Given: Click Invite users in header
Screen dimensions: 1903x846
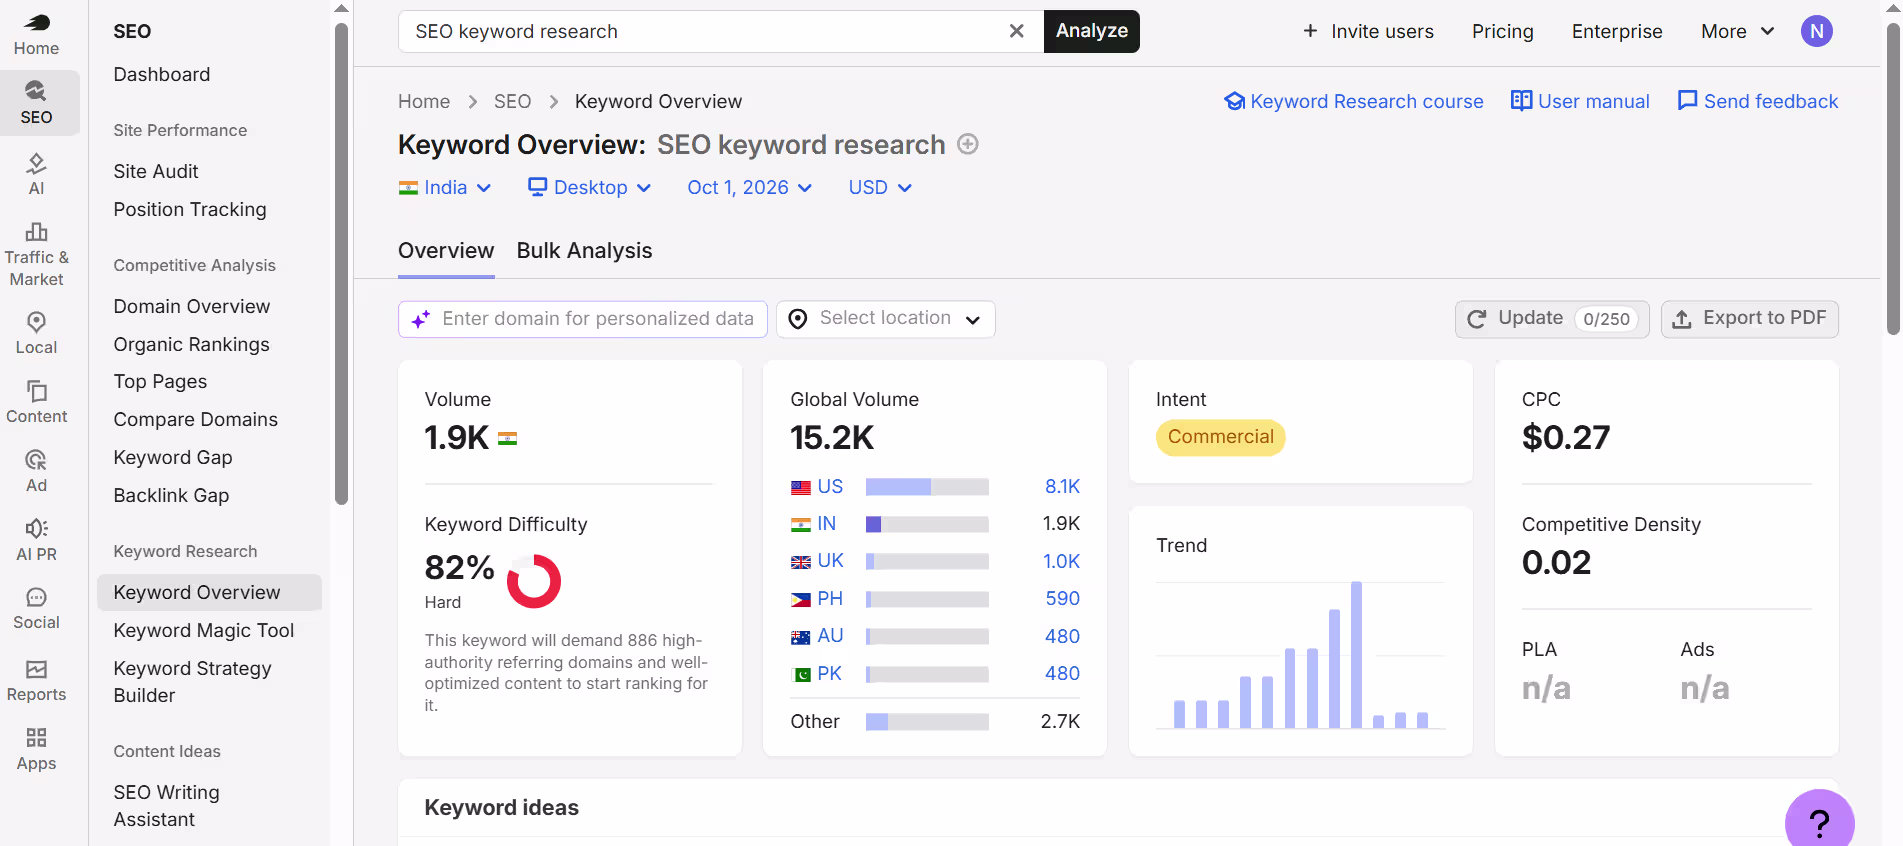Looking at the screenshot, I should pyautogui.click(x=1368, y=31).
